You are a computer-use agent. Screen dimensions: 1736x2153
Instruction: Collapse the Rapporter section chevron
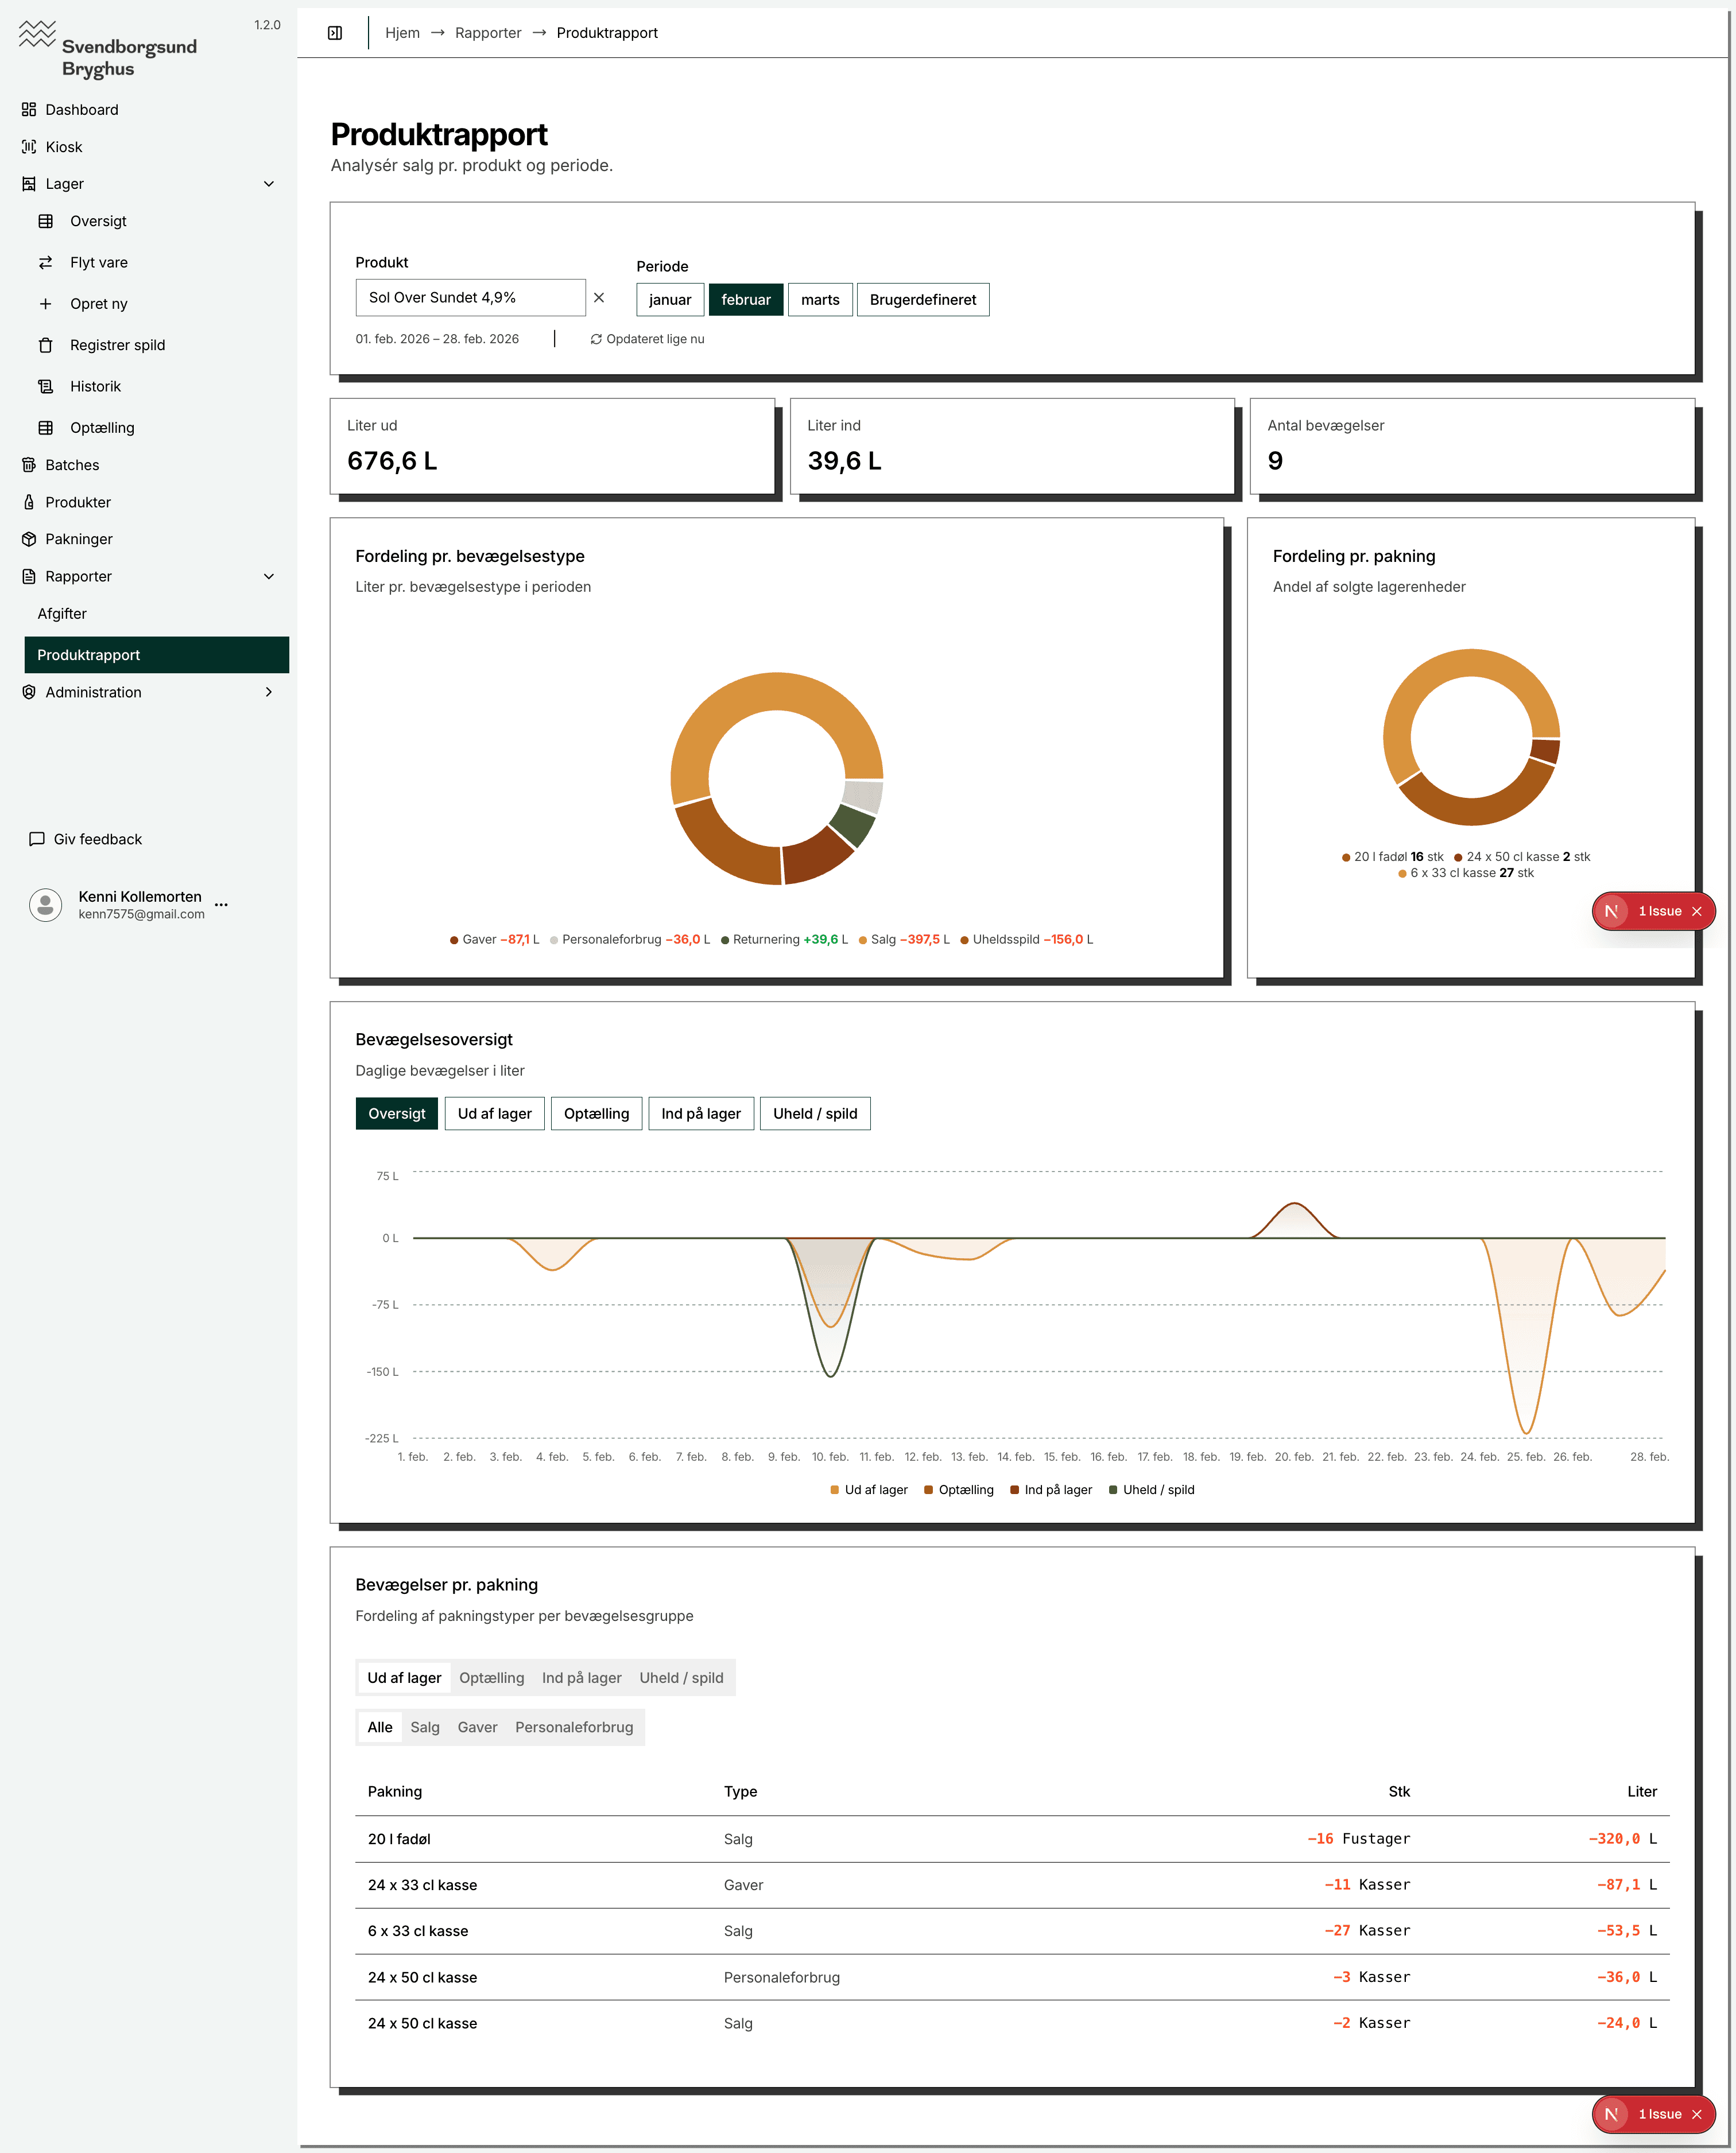pyautogui.click(x=269, y=577)
